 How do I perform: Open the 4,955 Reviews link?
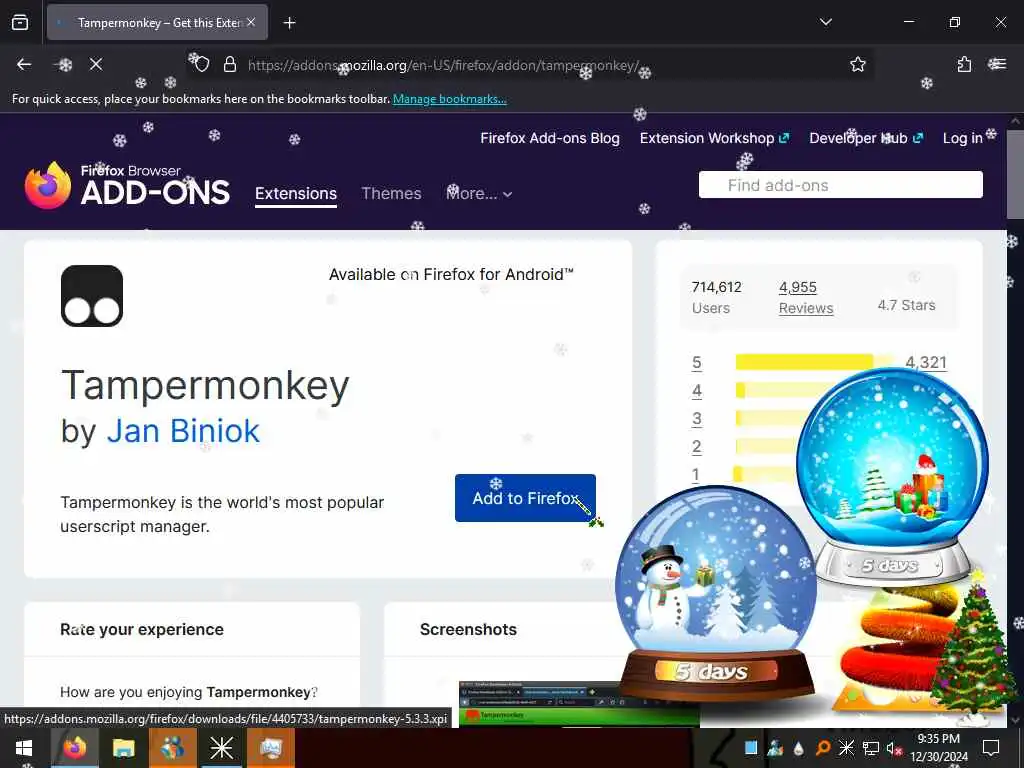pos(806,298)
